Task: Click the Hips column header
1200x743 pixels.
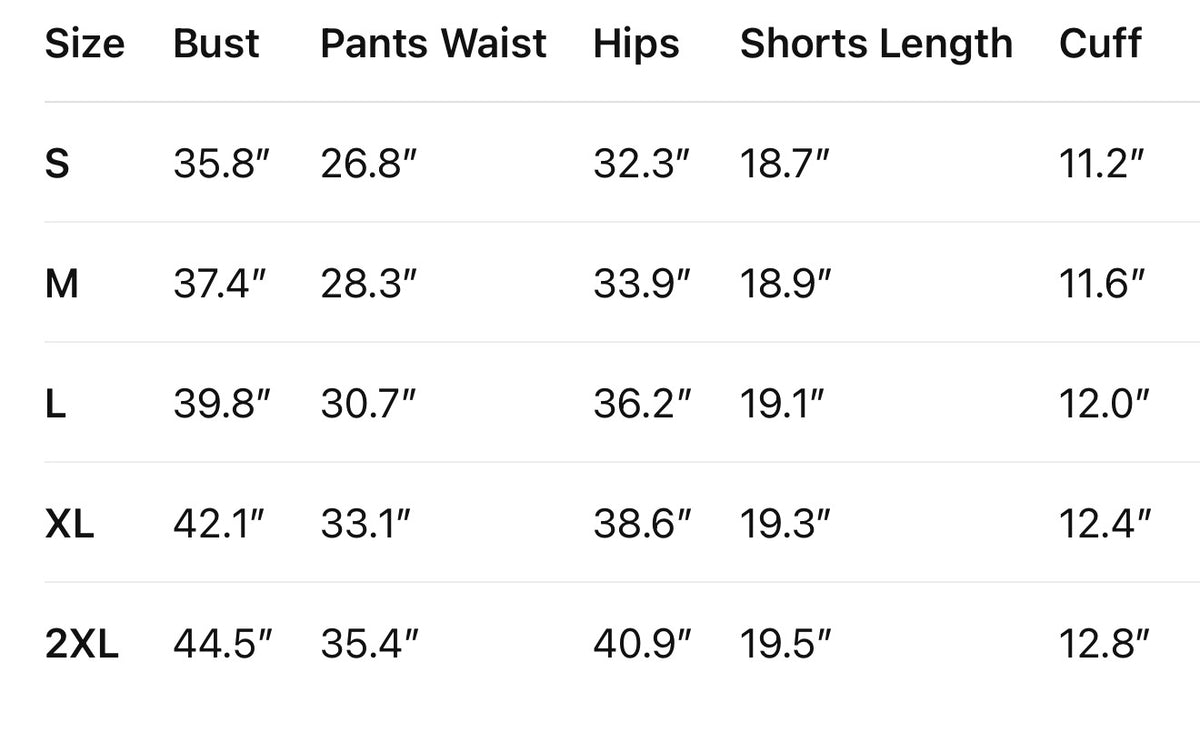Action: [x=636, y=45]
